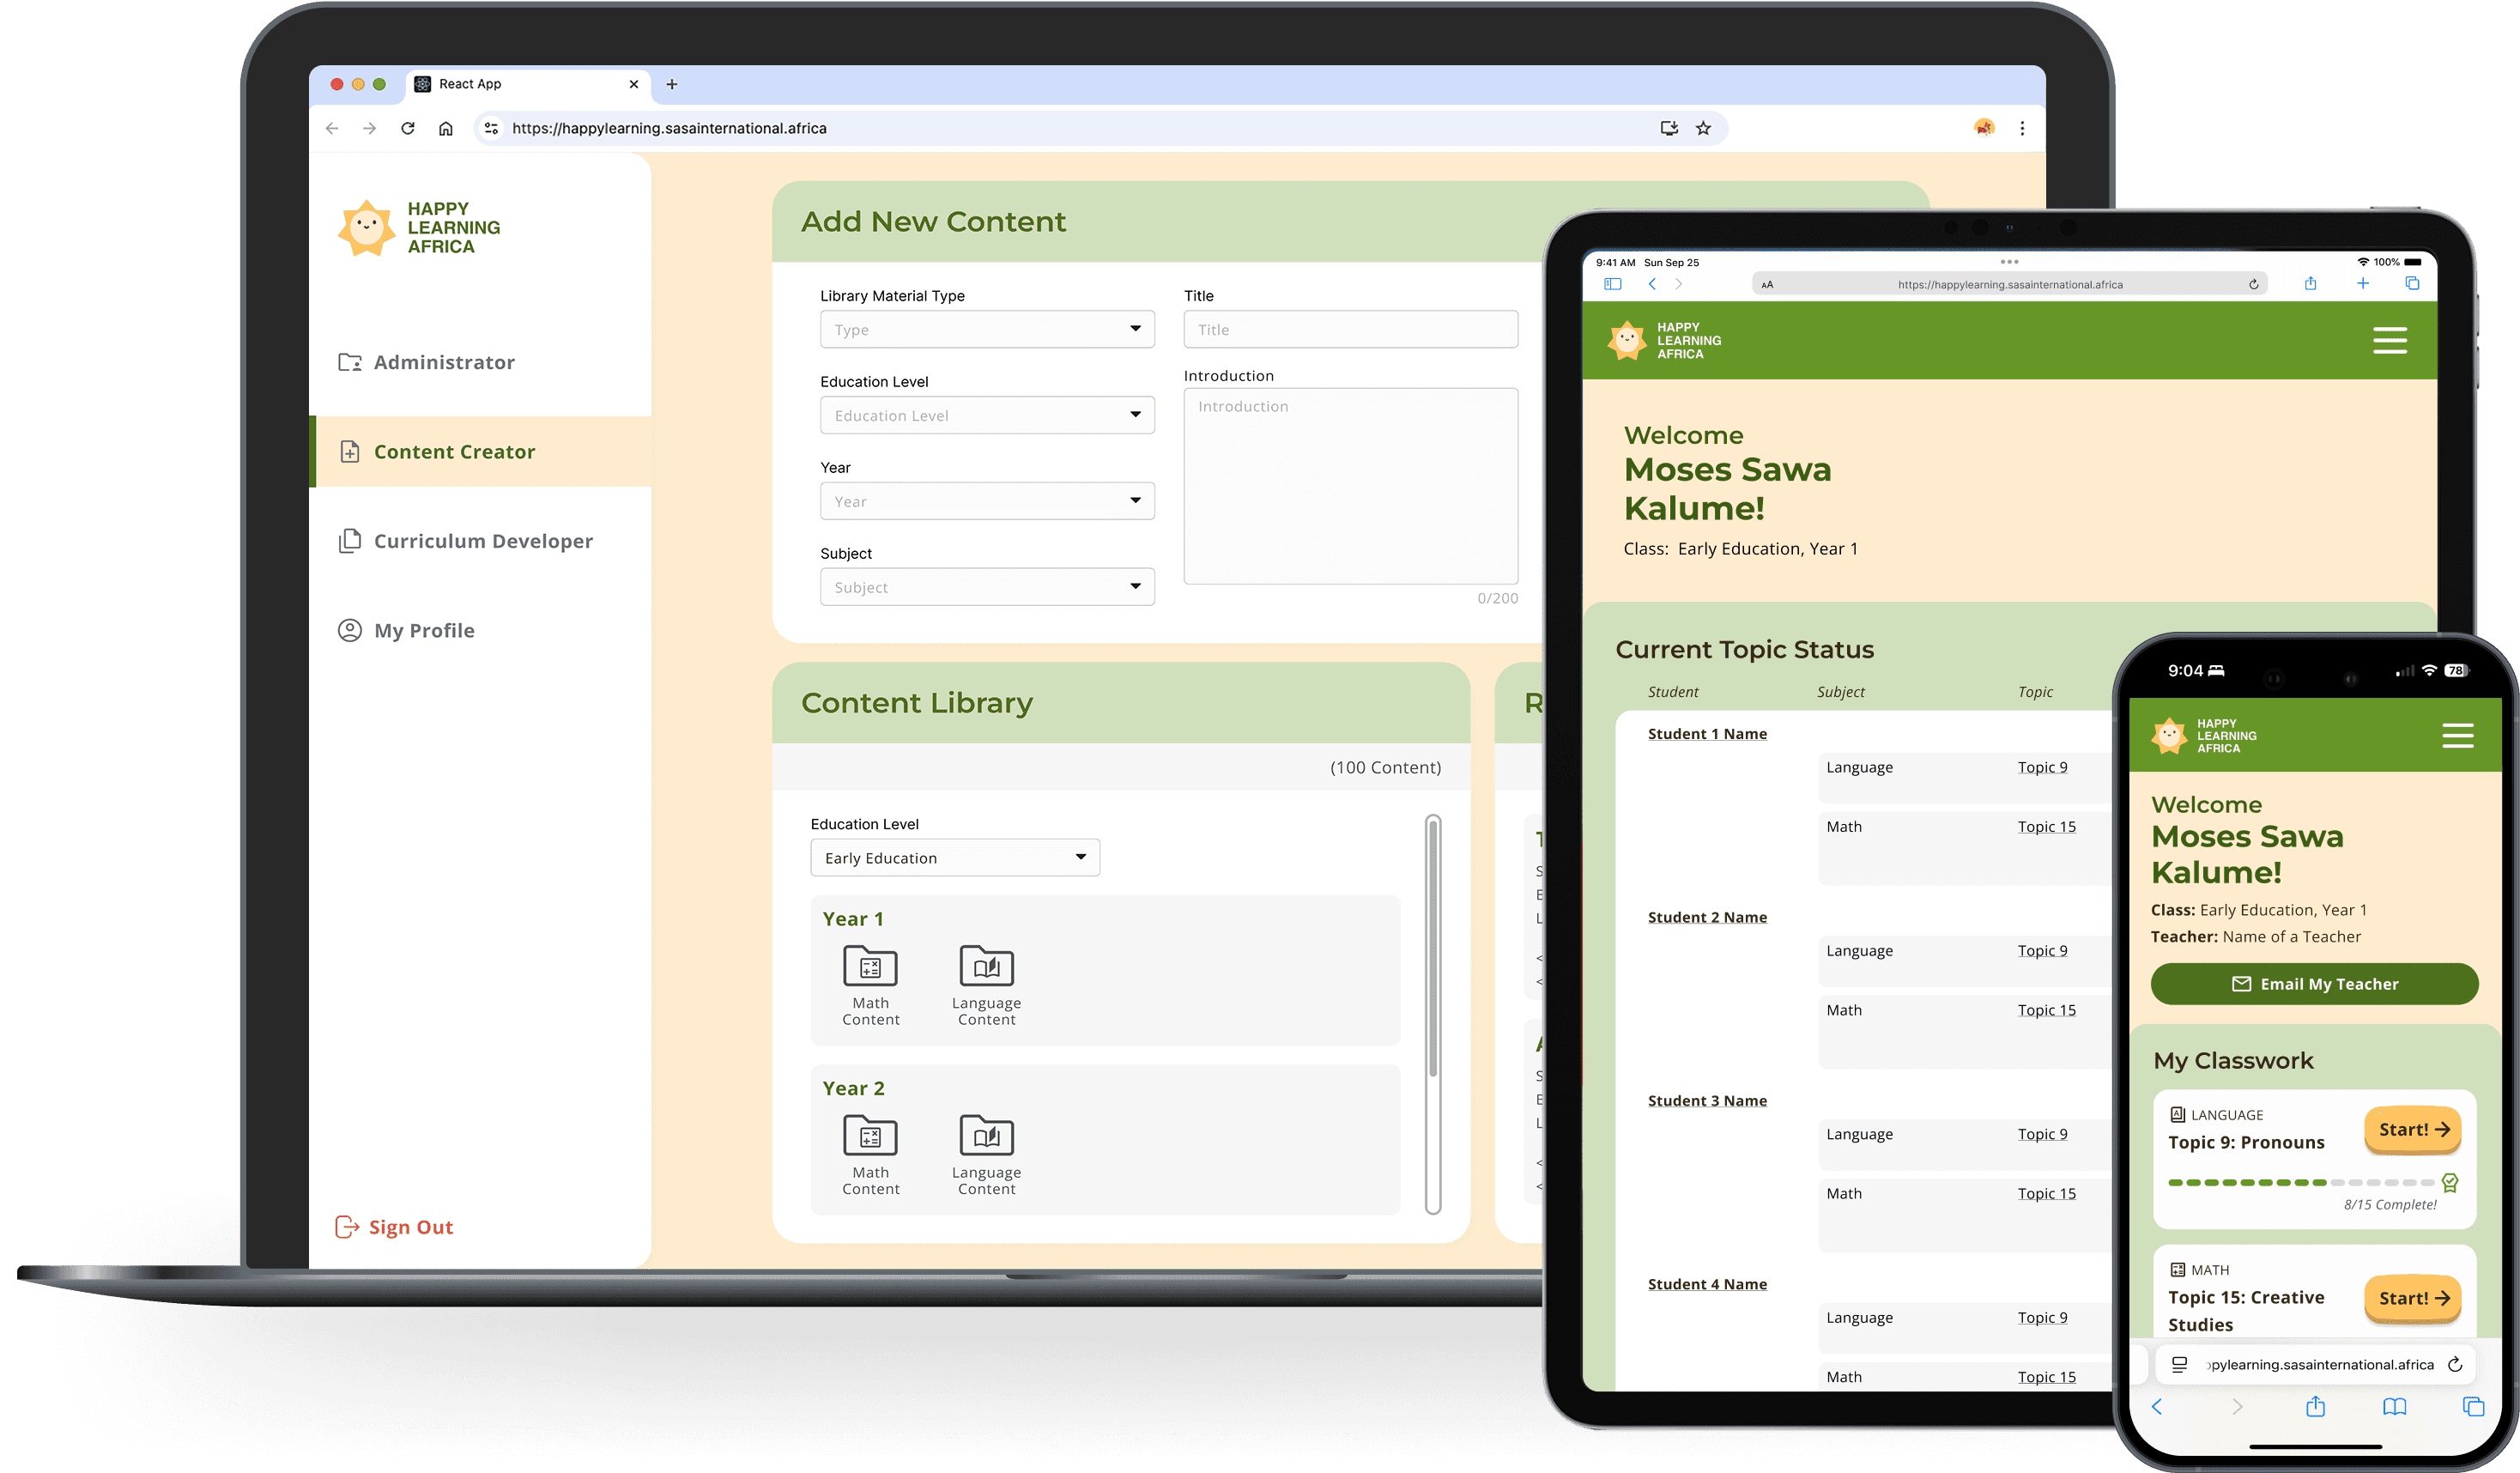The image size is (2520, 1473).
Task: Open hamburger menu on the phone
Action: click(2457, 735)
